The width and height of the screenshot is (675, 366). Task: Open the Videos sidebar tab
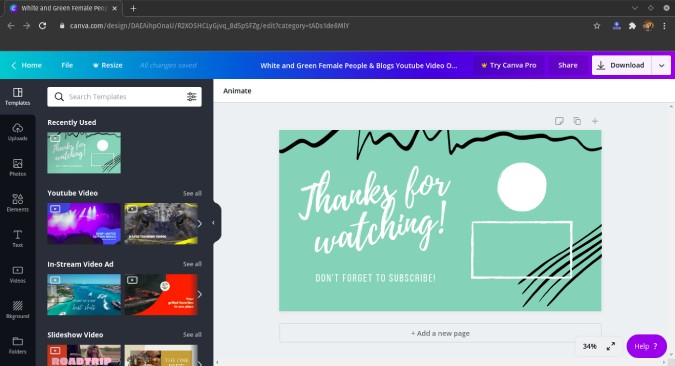click(x=18, y=274)
